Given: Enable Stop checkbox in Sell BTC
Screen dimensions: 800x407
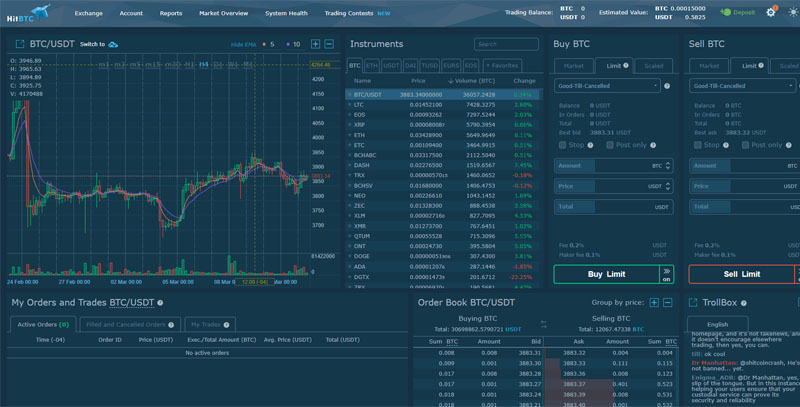Looking at the screenshot, I should pos(697,145).
